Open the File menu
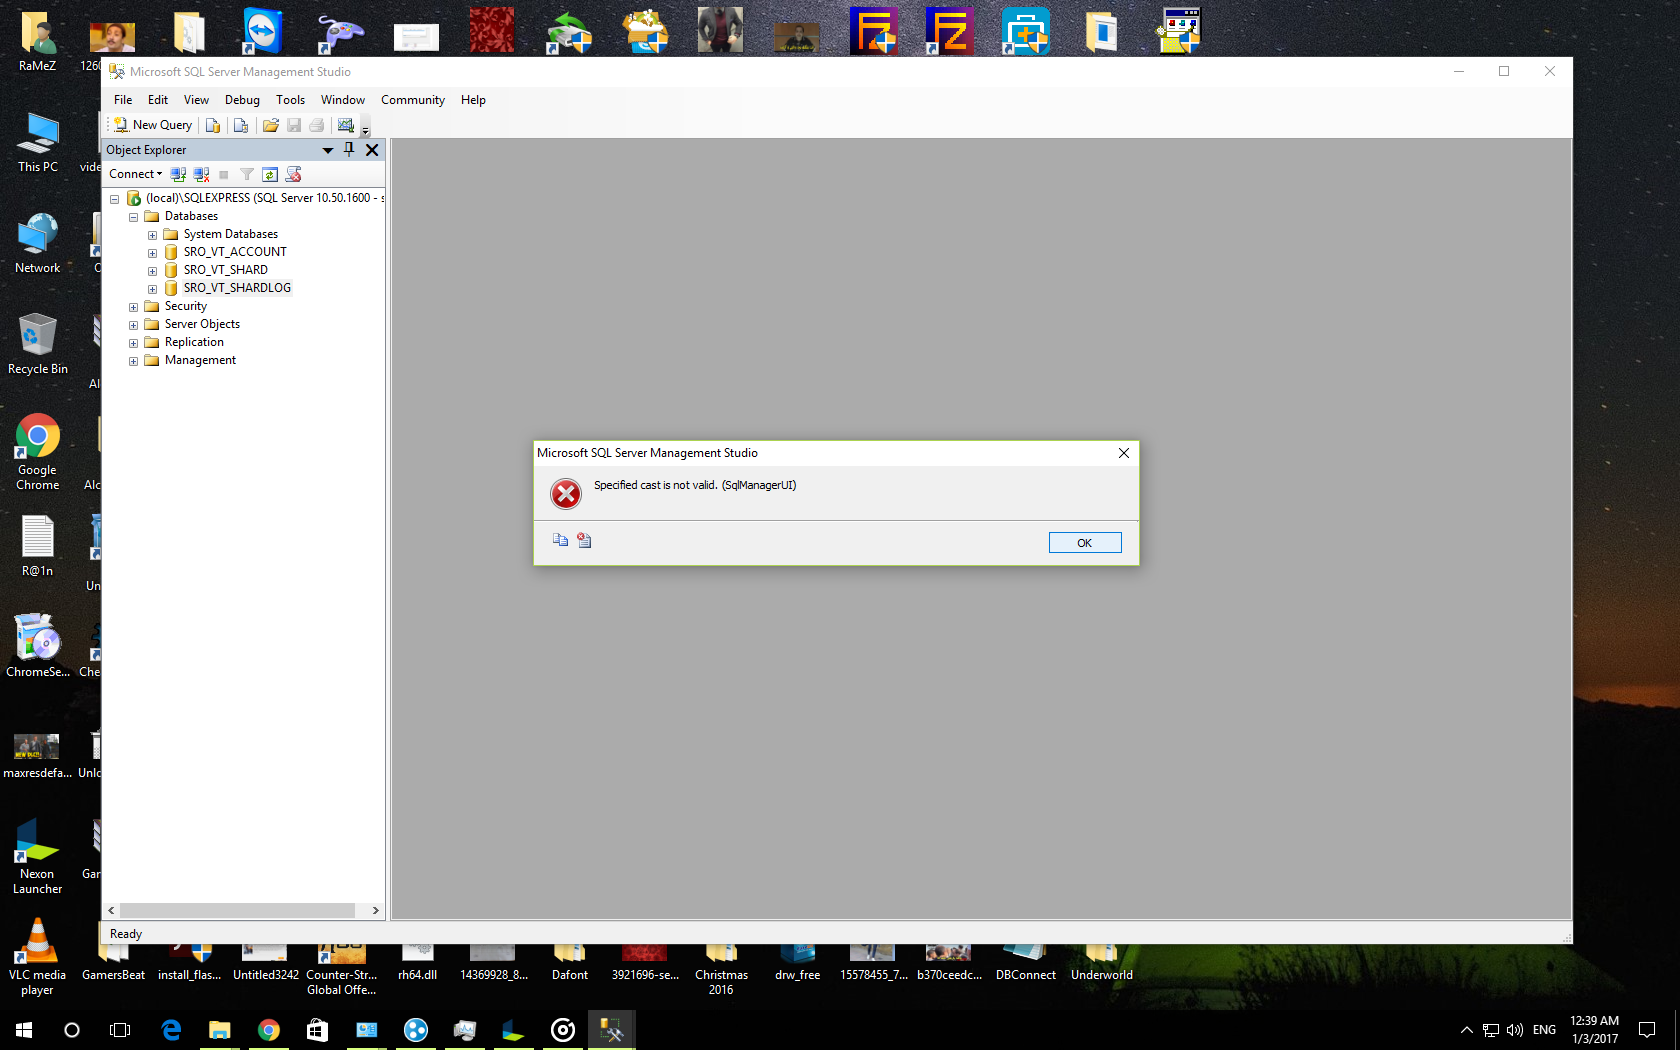Viewport: 1680px width, 1050px height. tap(123, 100)
